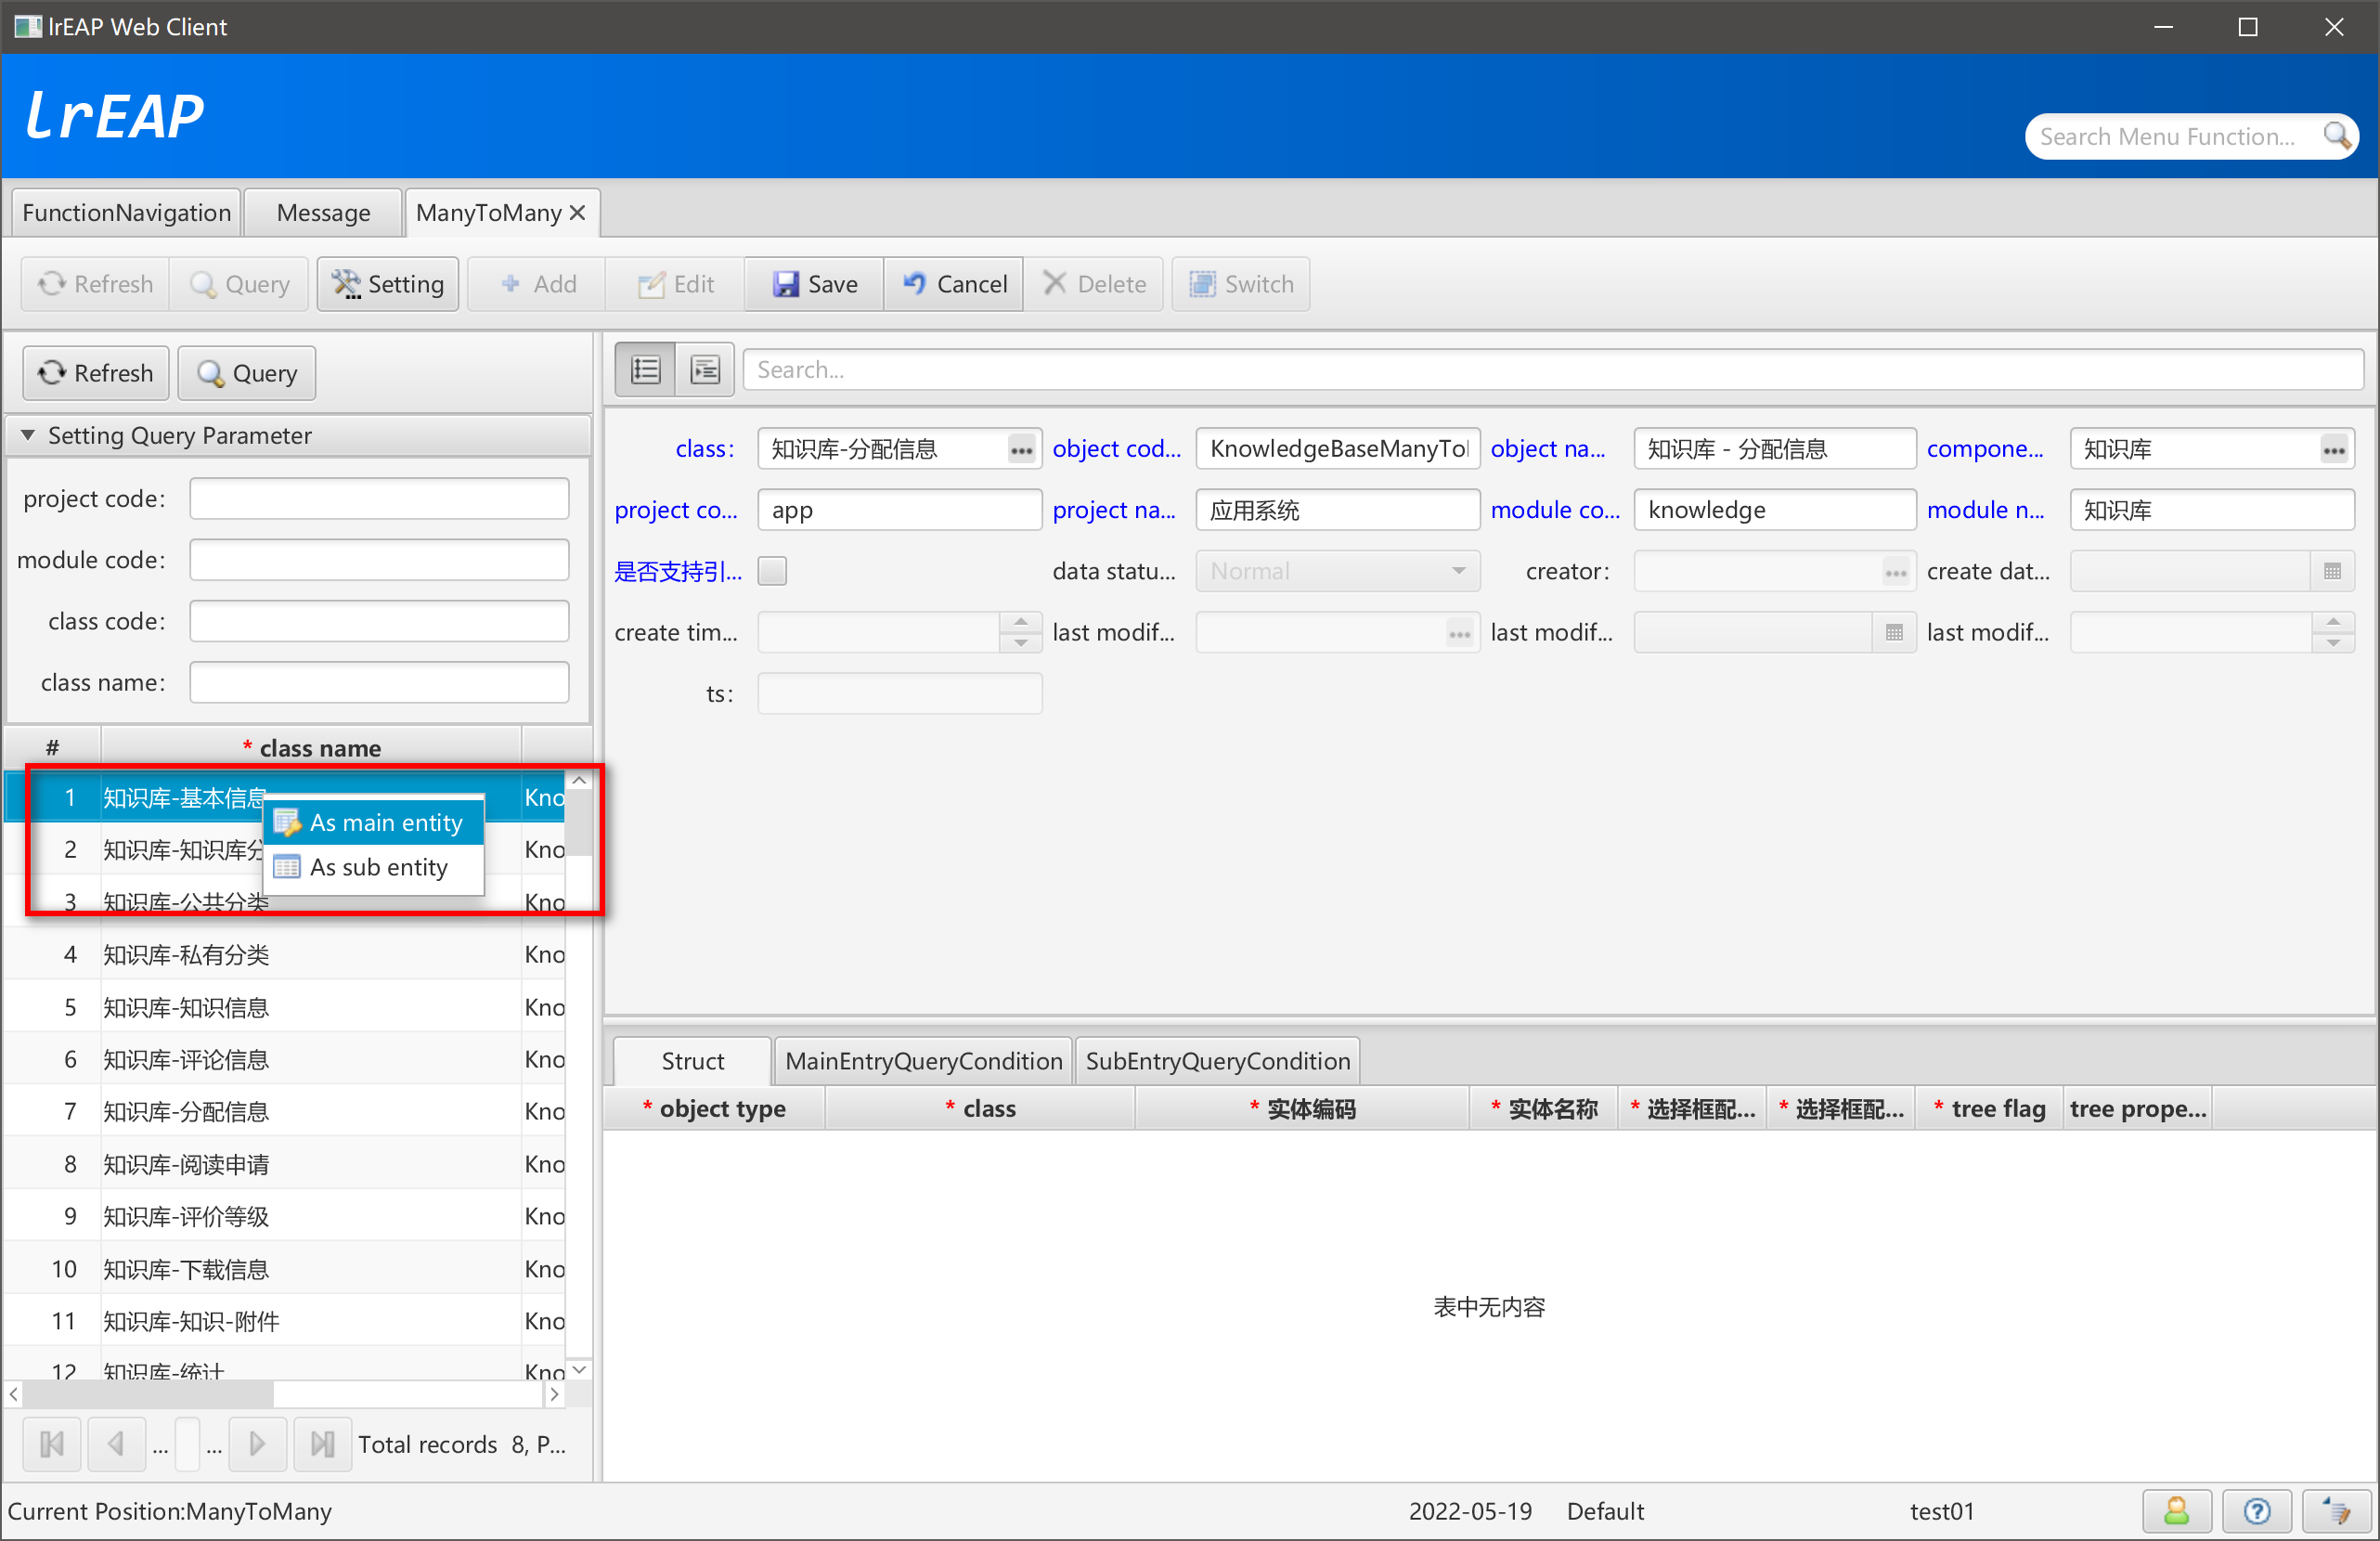Screen dimensions: 2380x1541
Task: Sort by class name column header
Action: (x=311, y=748)
